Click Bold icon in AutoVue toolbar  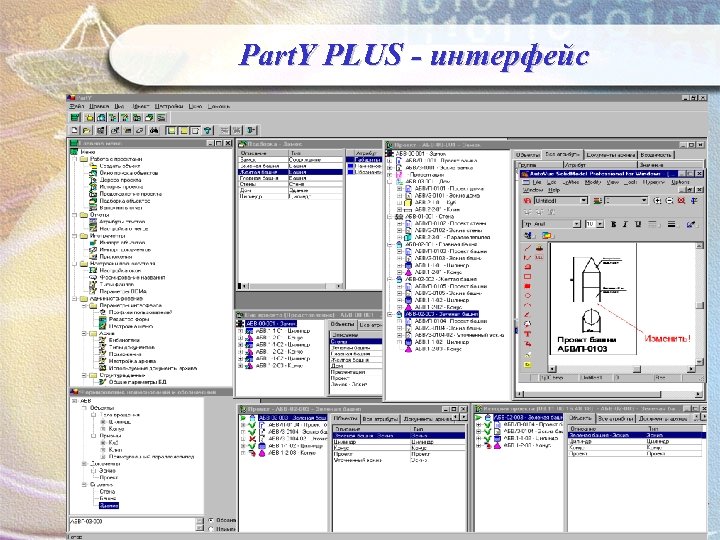coord(613,224)
